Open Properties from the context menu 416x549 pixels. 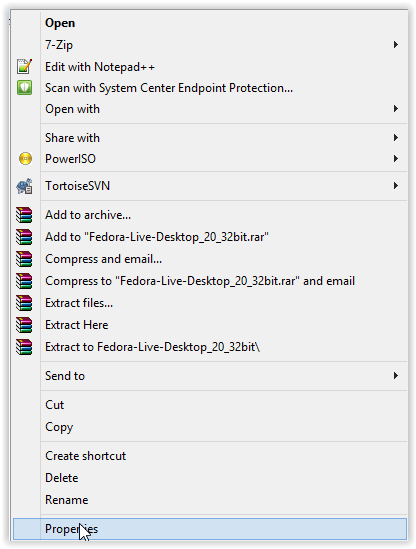(210, 529)
